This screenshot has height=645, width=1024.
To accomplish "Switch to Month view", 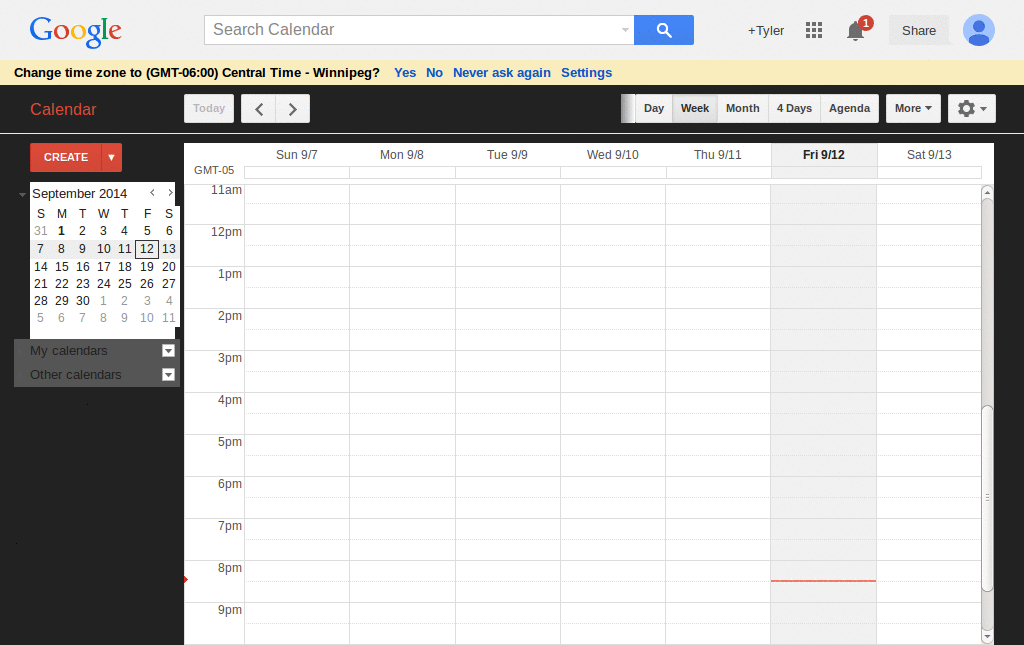I will 743,108.
